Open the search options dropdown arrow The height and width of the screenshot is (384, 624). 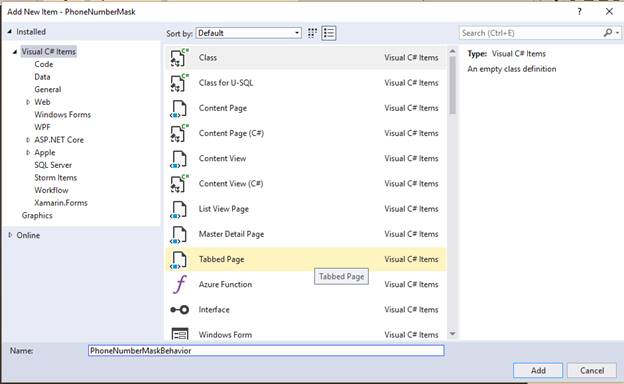coord(617,33)
